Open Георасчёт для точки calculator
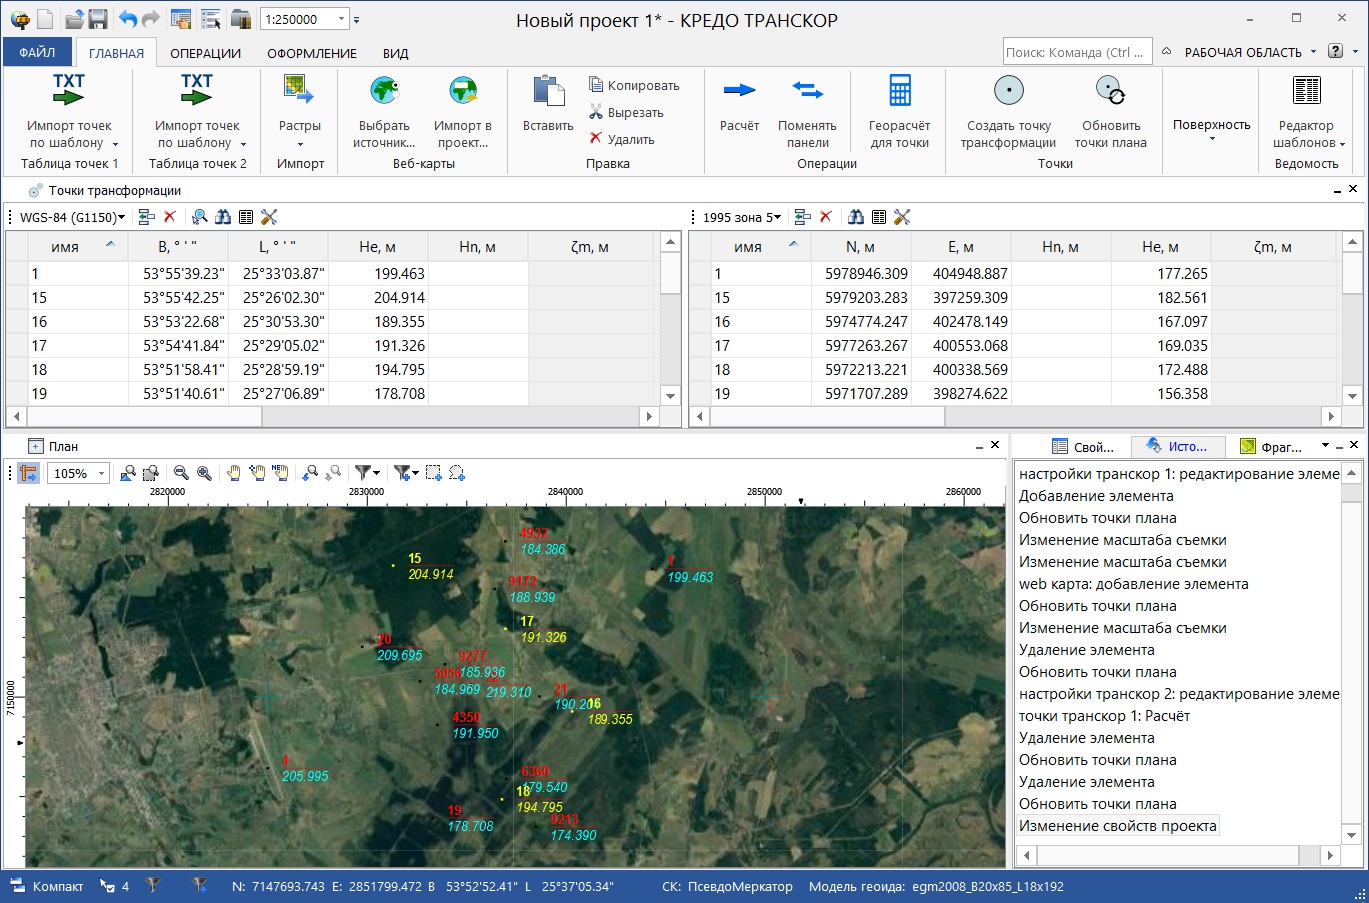This screenshot has height=903, width=1369. (x=899, y=91)
